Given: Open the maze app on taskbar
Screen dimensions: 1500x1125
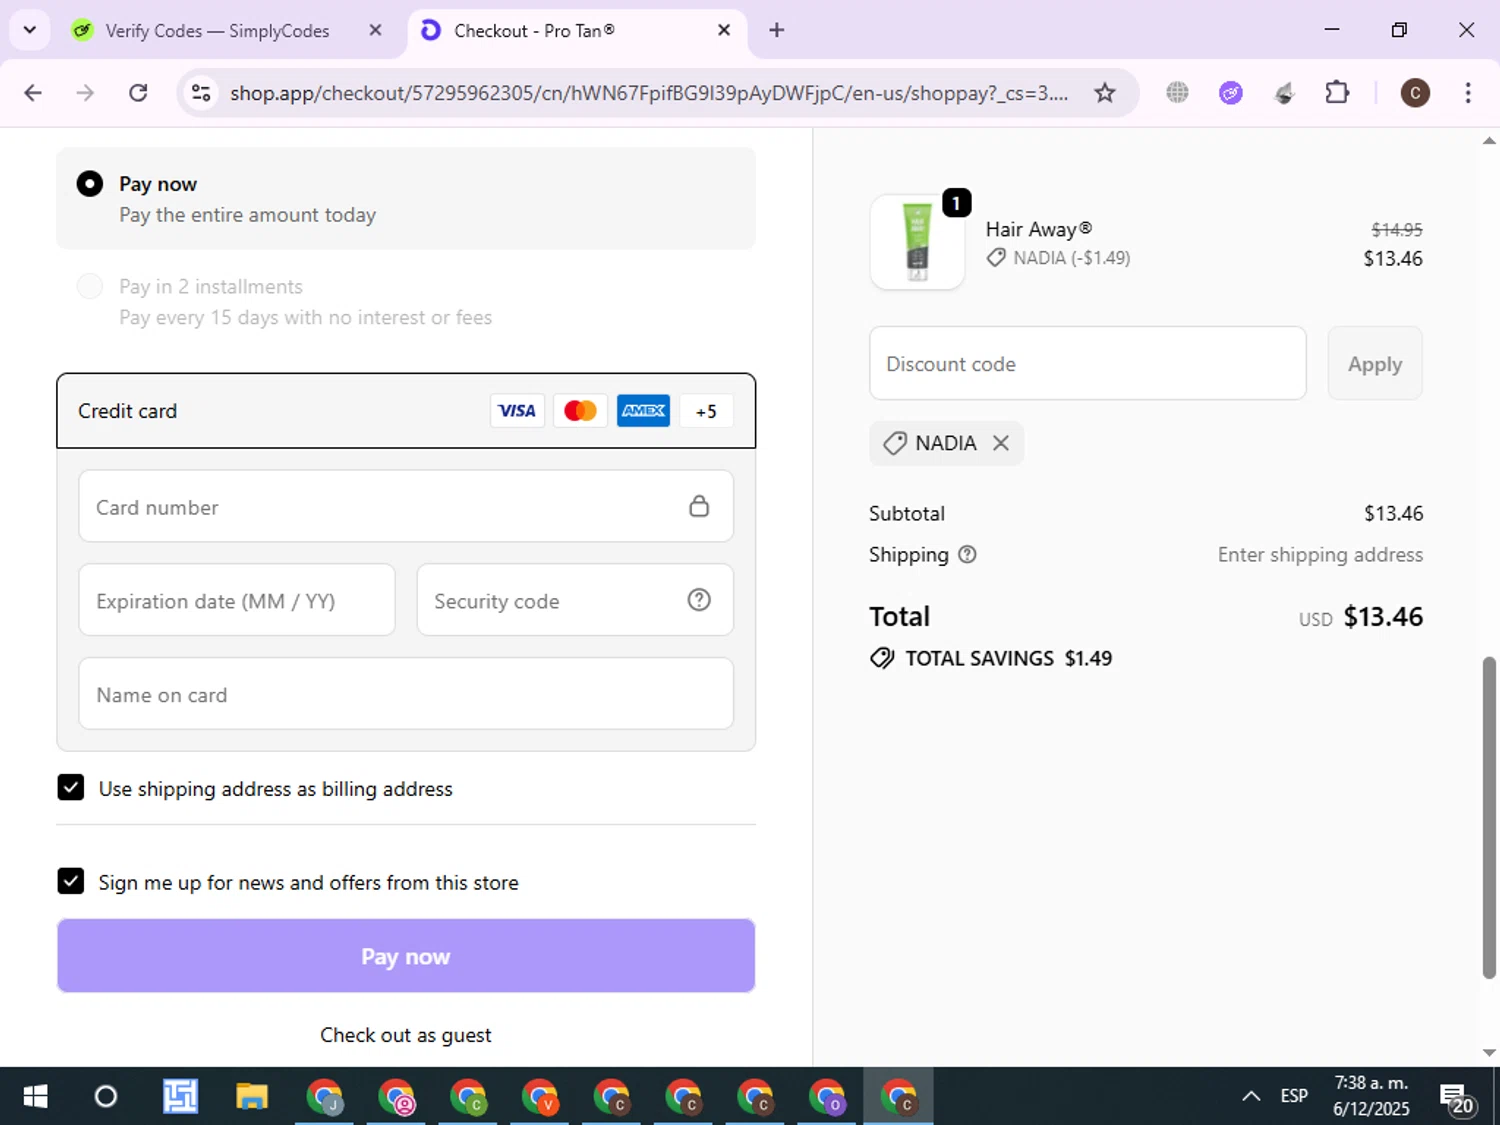Looking at the screenshot, I should point(180,1097).
